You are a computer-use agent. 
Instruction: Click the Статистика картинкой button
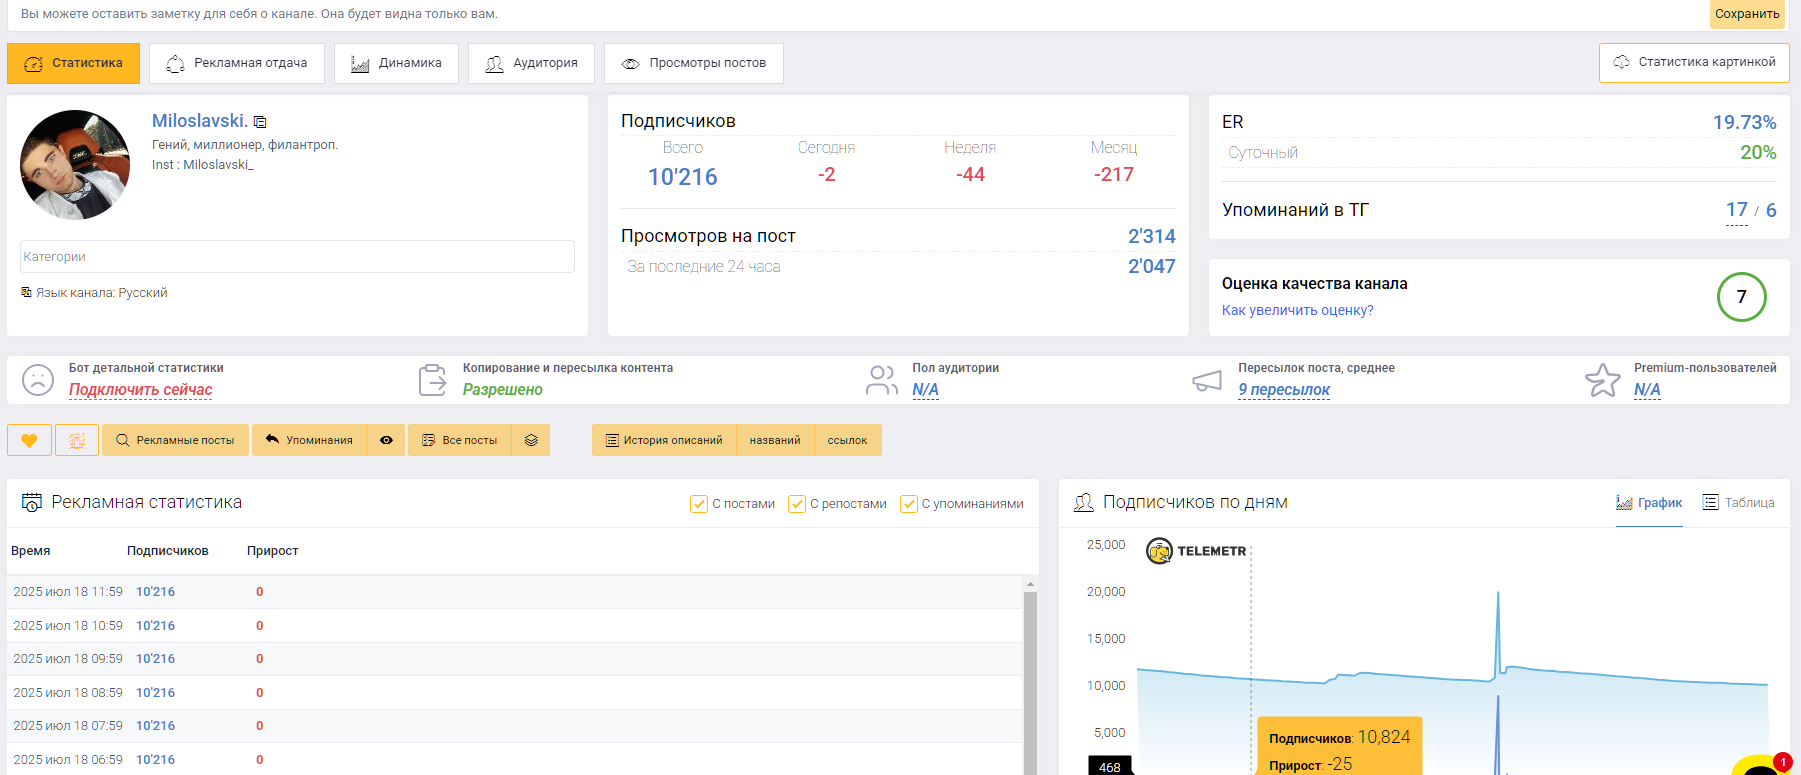[1694, 62]
